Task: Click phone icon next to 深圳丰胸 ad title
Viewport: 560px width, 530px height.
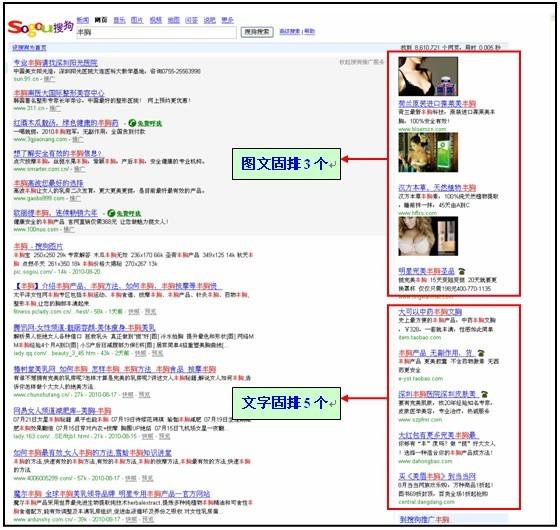Action: tap(485, 394)
